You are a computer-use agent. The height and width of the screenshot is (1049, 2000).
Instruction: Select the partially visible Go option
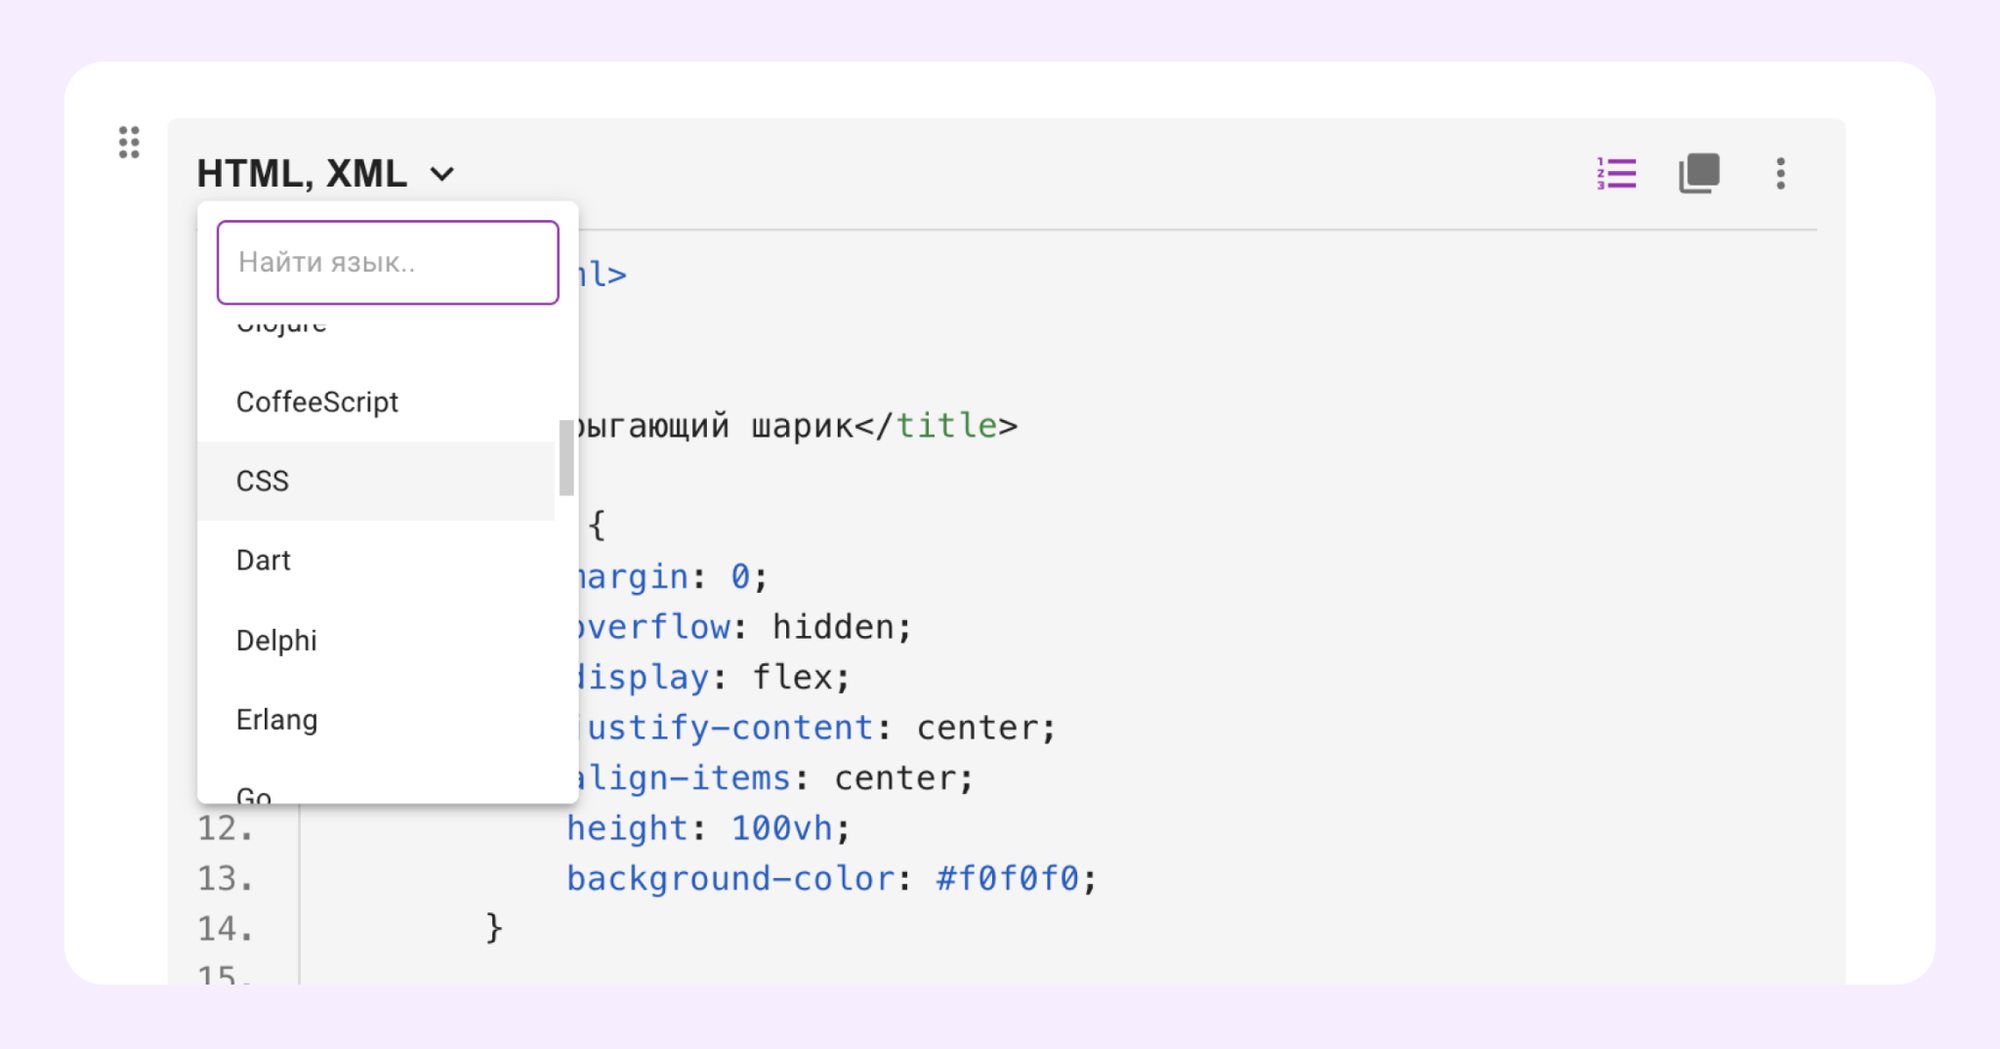(254, 794)
